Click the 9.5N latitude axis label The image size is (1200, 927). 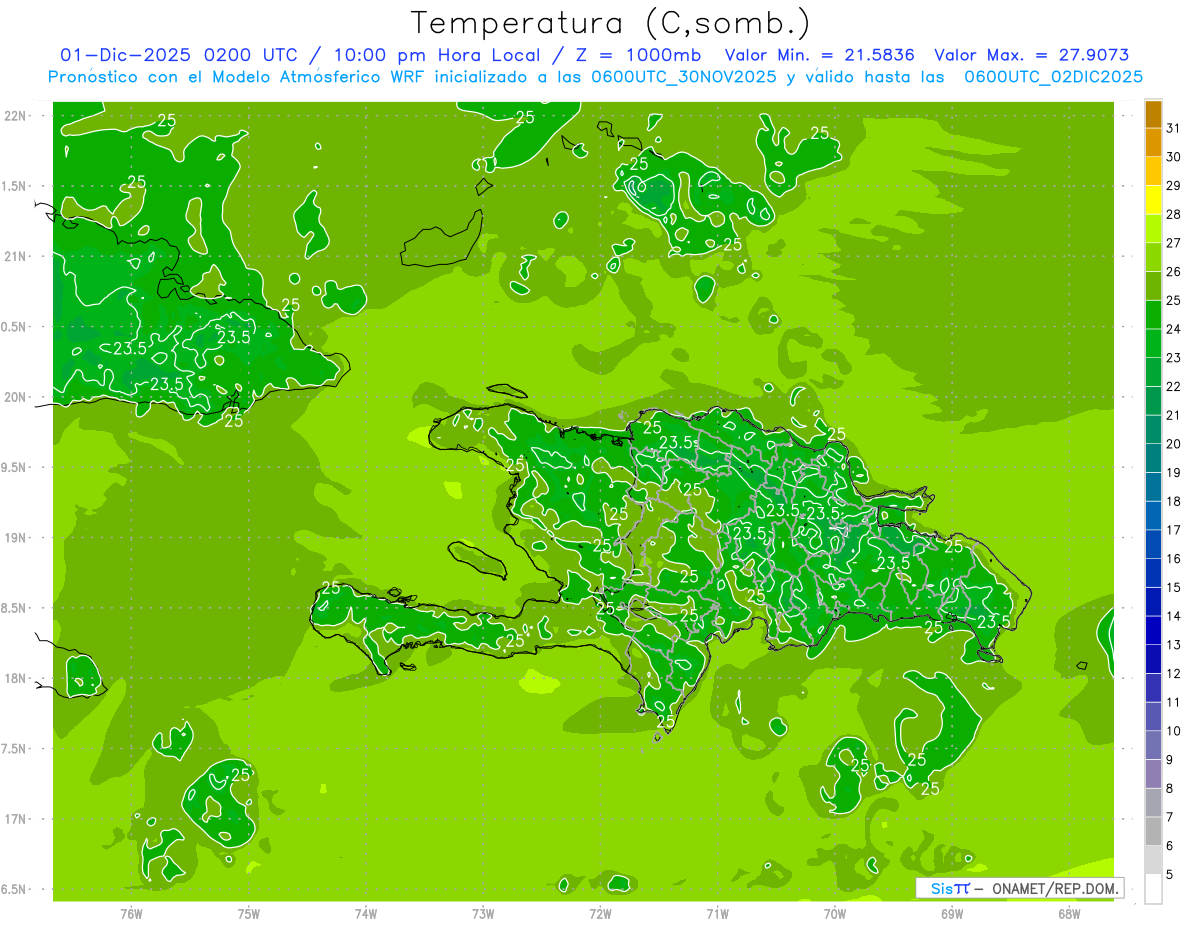(x=15, y=468)
